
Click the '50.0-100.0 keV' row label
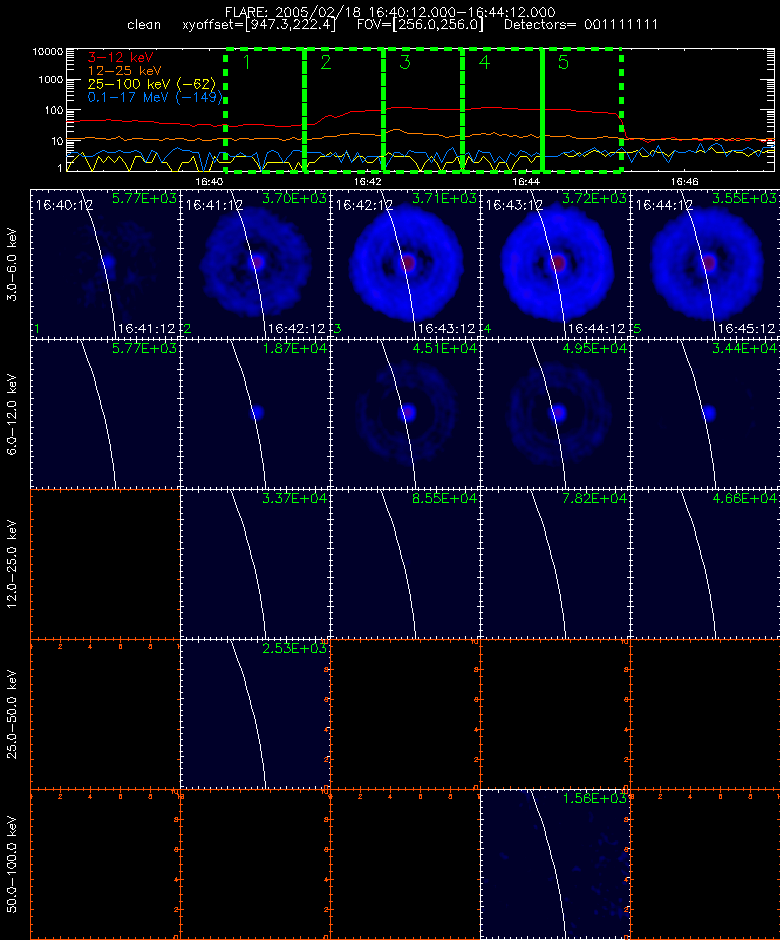point(12,864)
